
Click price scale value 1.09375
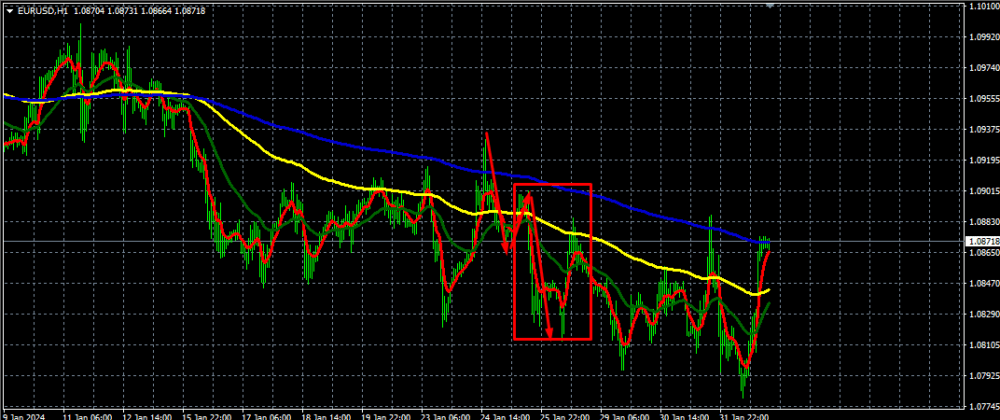point(986,129)
